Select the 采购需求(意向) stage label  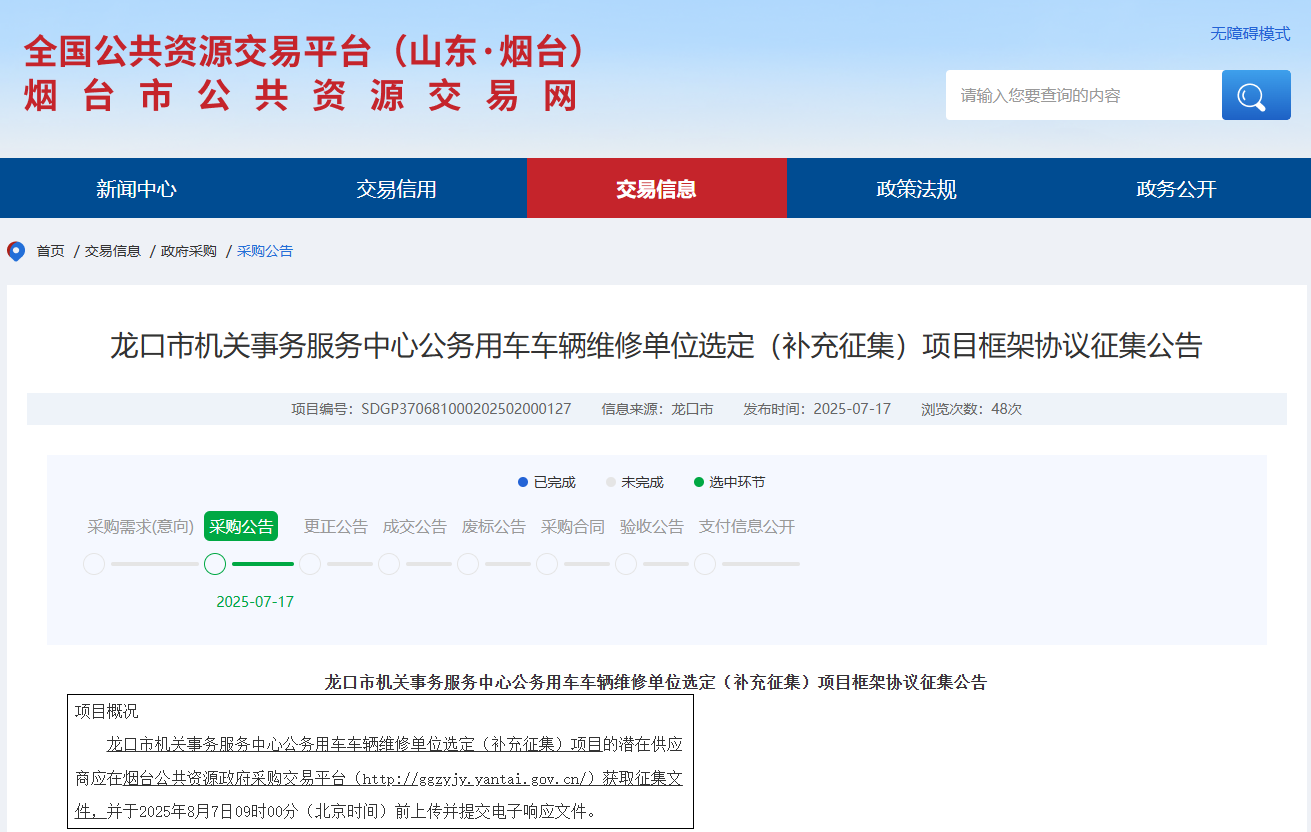click(141, 526)
